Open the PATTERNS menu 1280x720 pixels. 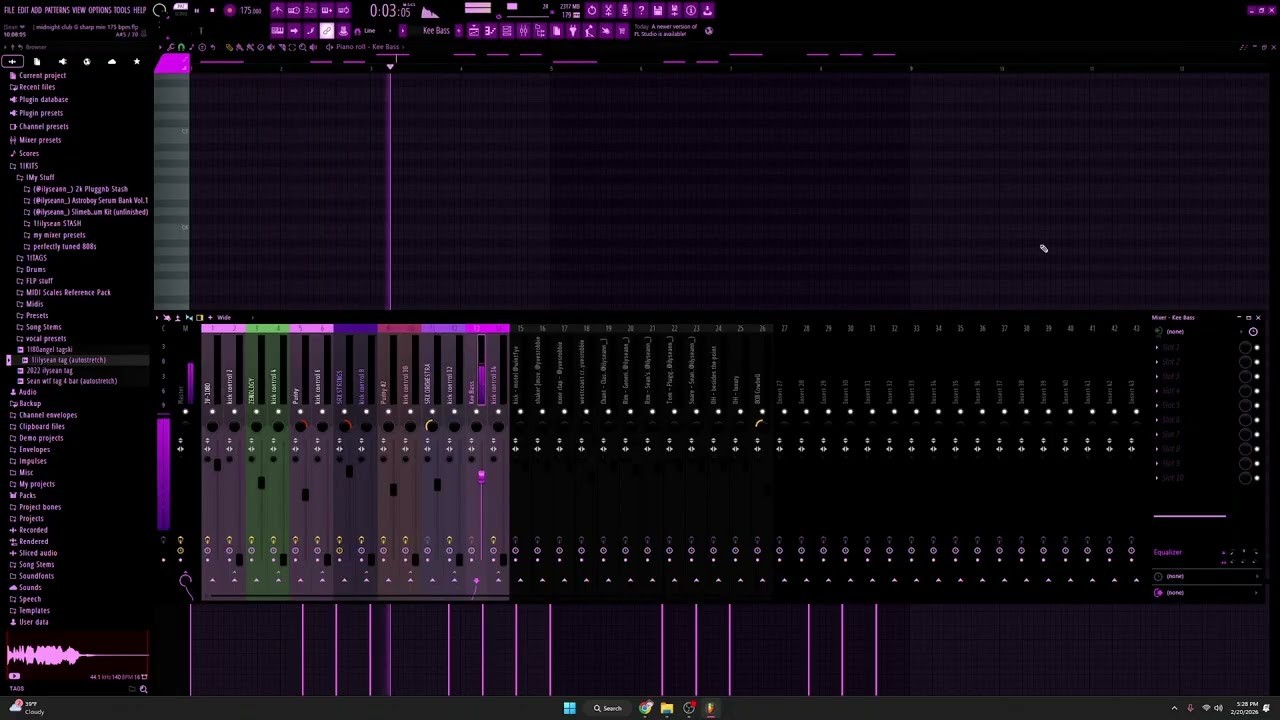(57, 10)
